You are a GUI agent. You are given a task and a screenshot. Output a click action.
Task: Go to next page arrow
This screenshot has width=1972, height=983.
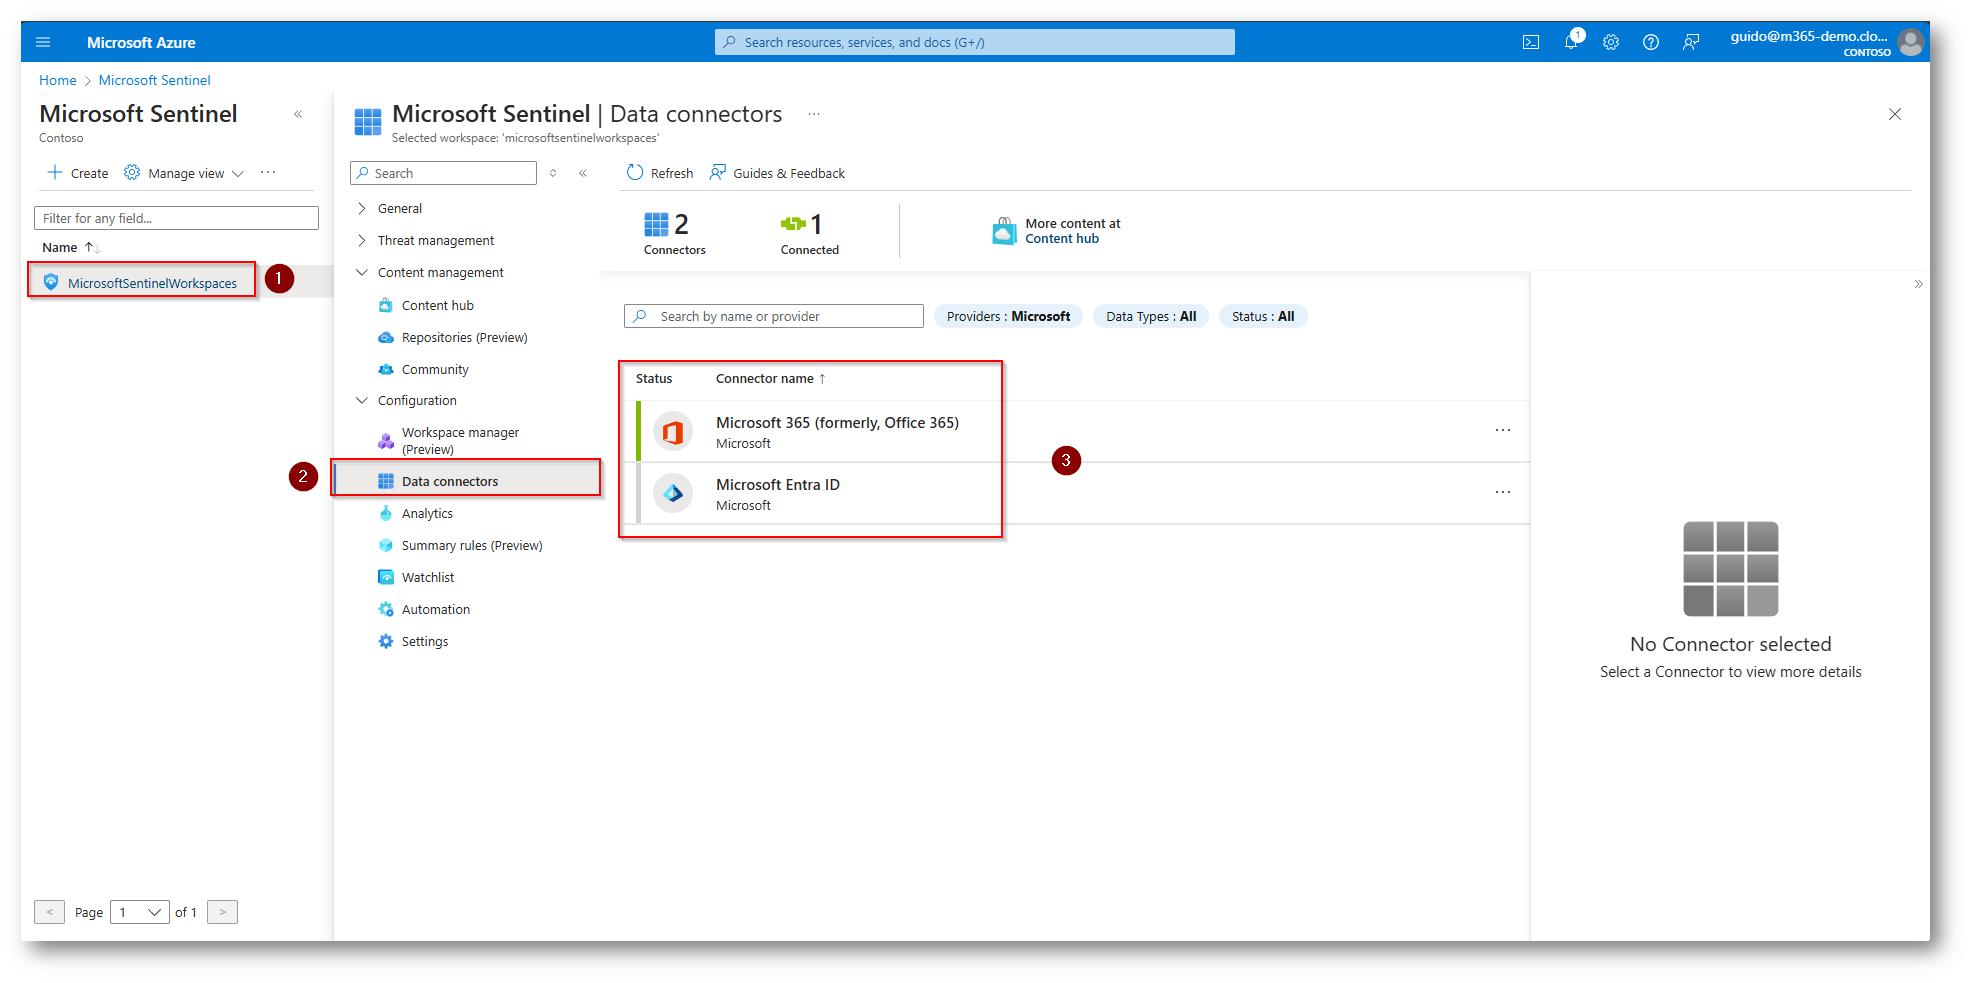point(222,912)
